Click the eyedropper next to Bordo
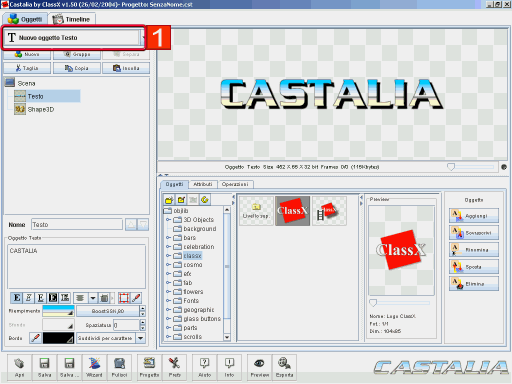The width and height of the screenshot is (512, 384). click(35, 338)
